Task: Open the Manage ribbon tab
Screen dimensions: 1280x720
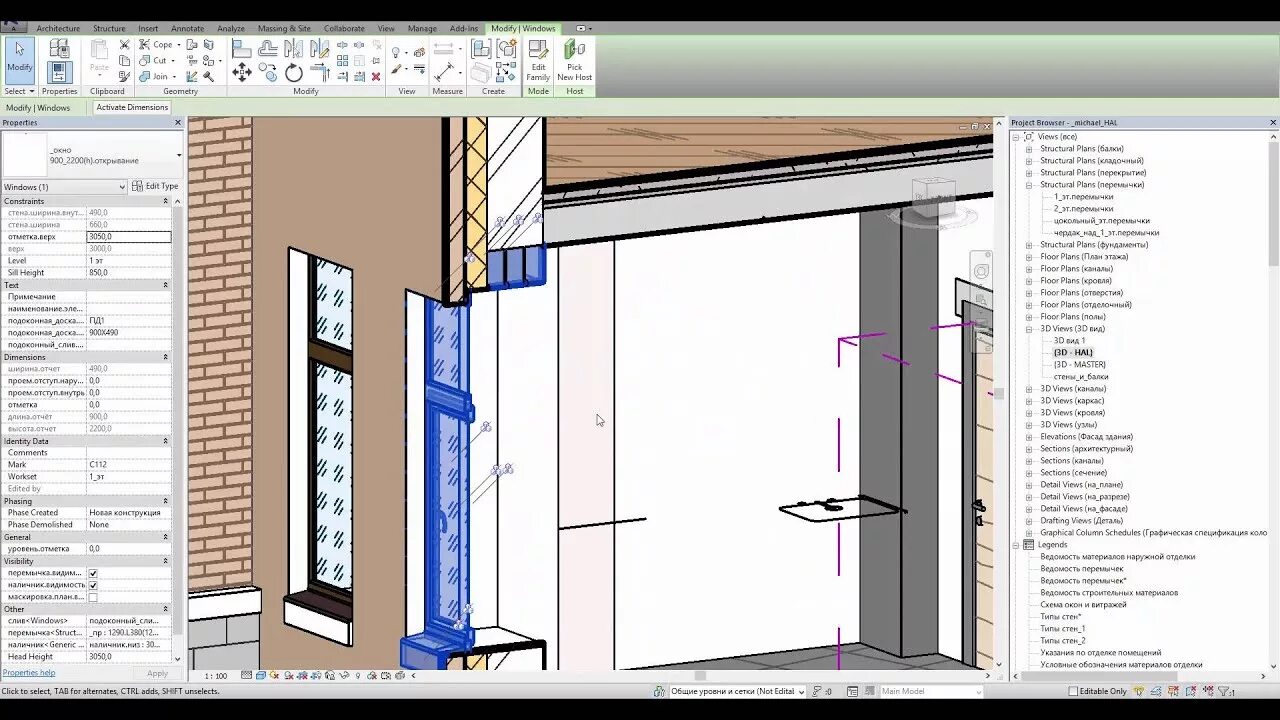Action: [422, 28]
